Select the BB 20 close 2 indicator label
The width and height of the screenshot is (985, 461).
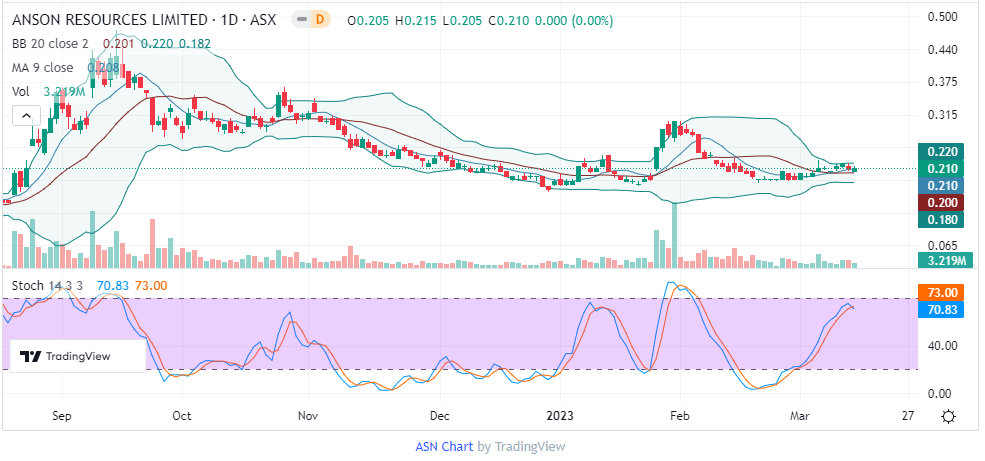coord(51,43)
